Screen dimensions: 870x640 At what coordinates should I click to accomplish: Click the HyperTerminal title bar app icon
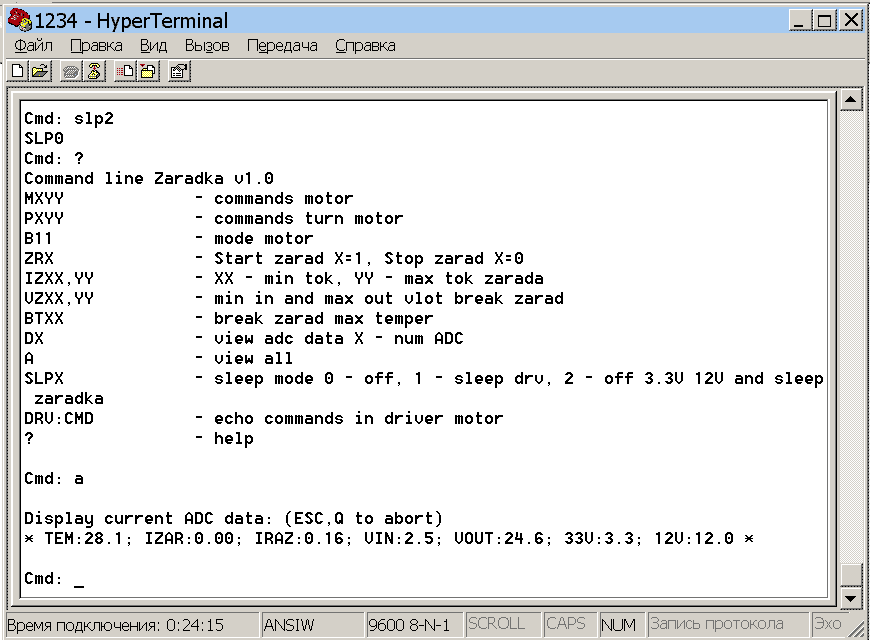19,20
